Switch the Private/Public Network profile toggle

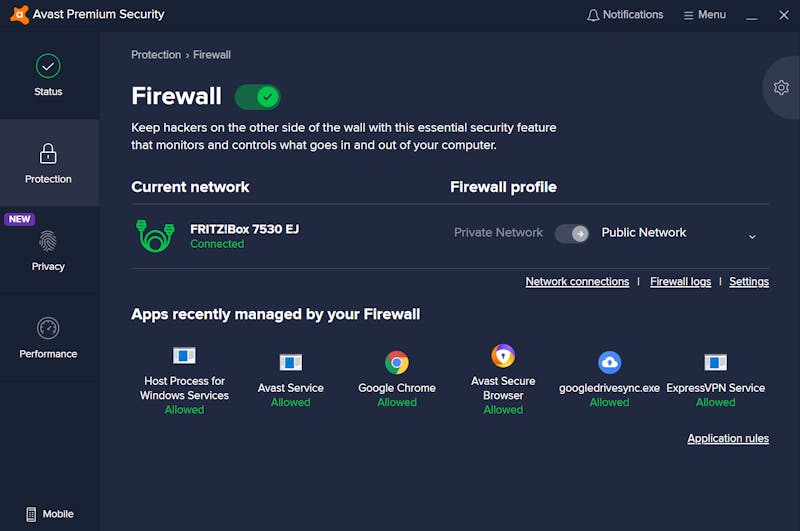tap(571, 234)
